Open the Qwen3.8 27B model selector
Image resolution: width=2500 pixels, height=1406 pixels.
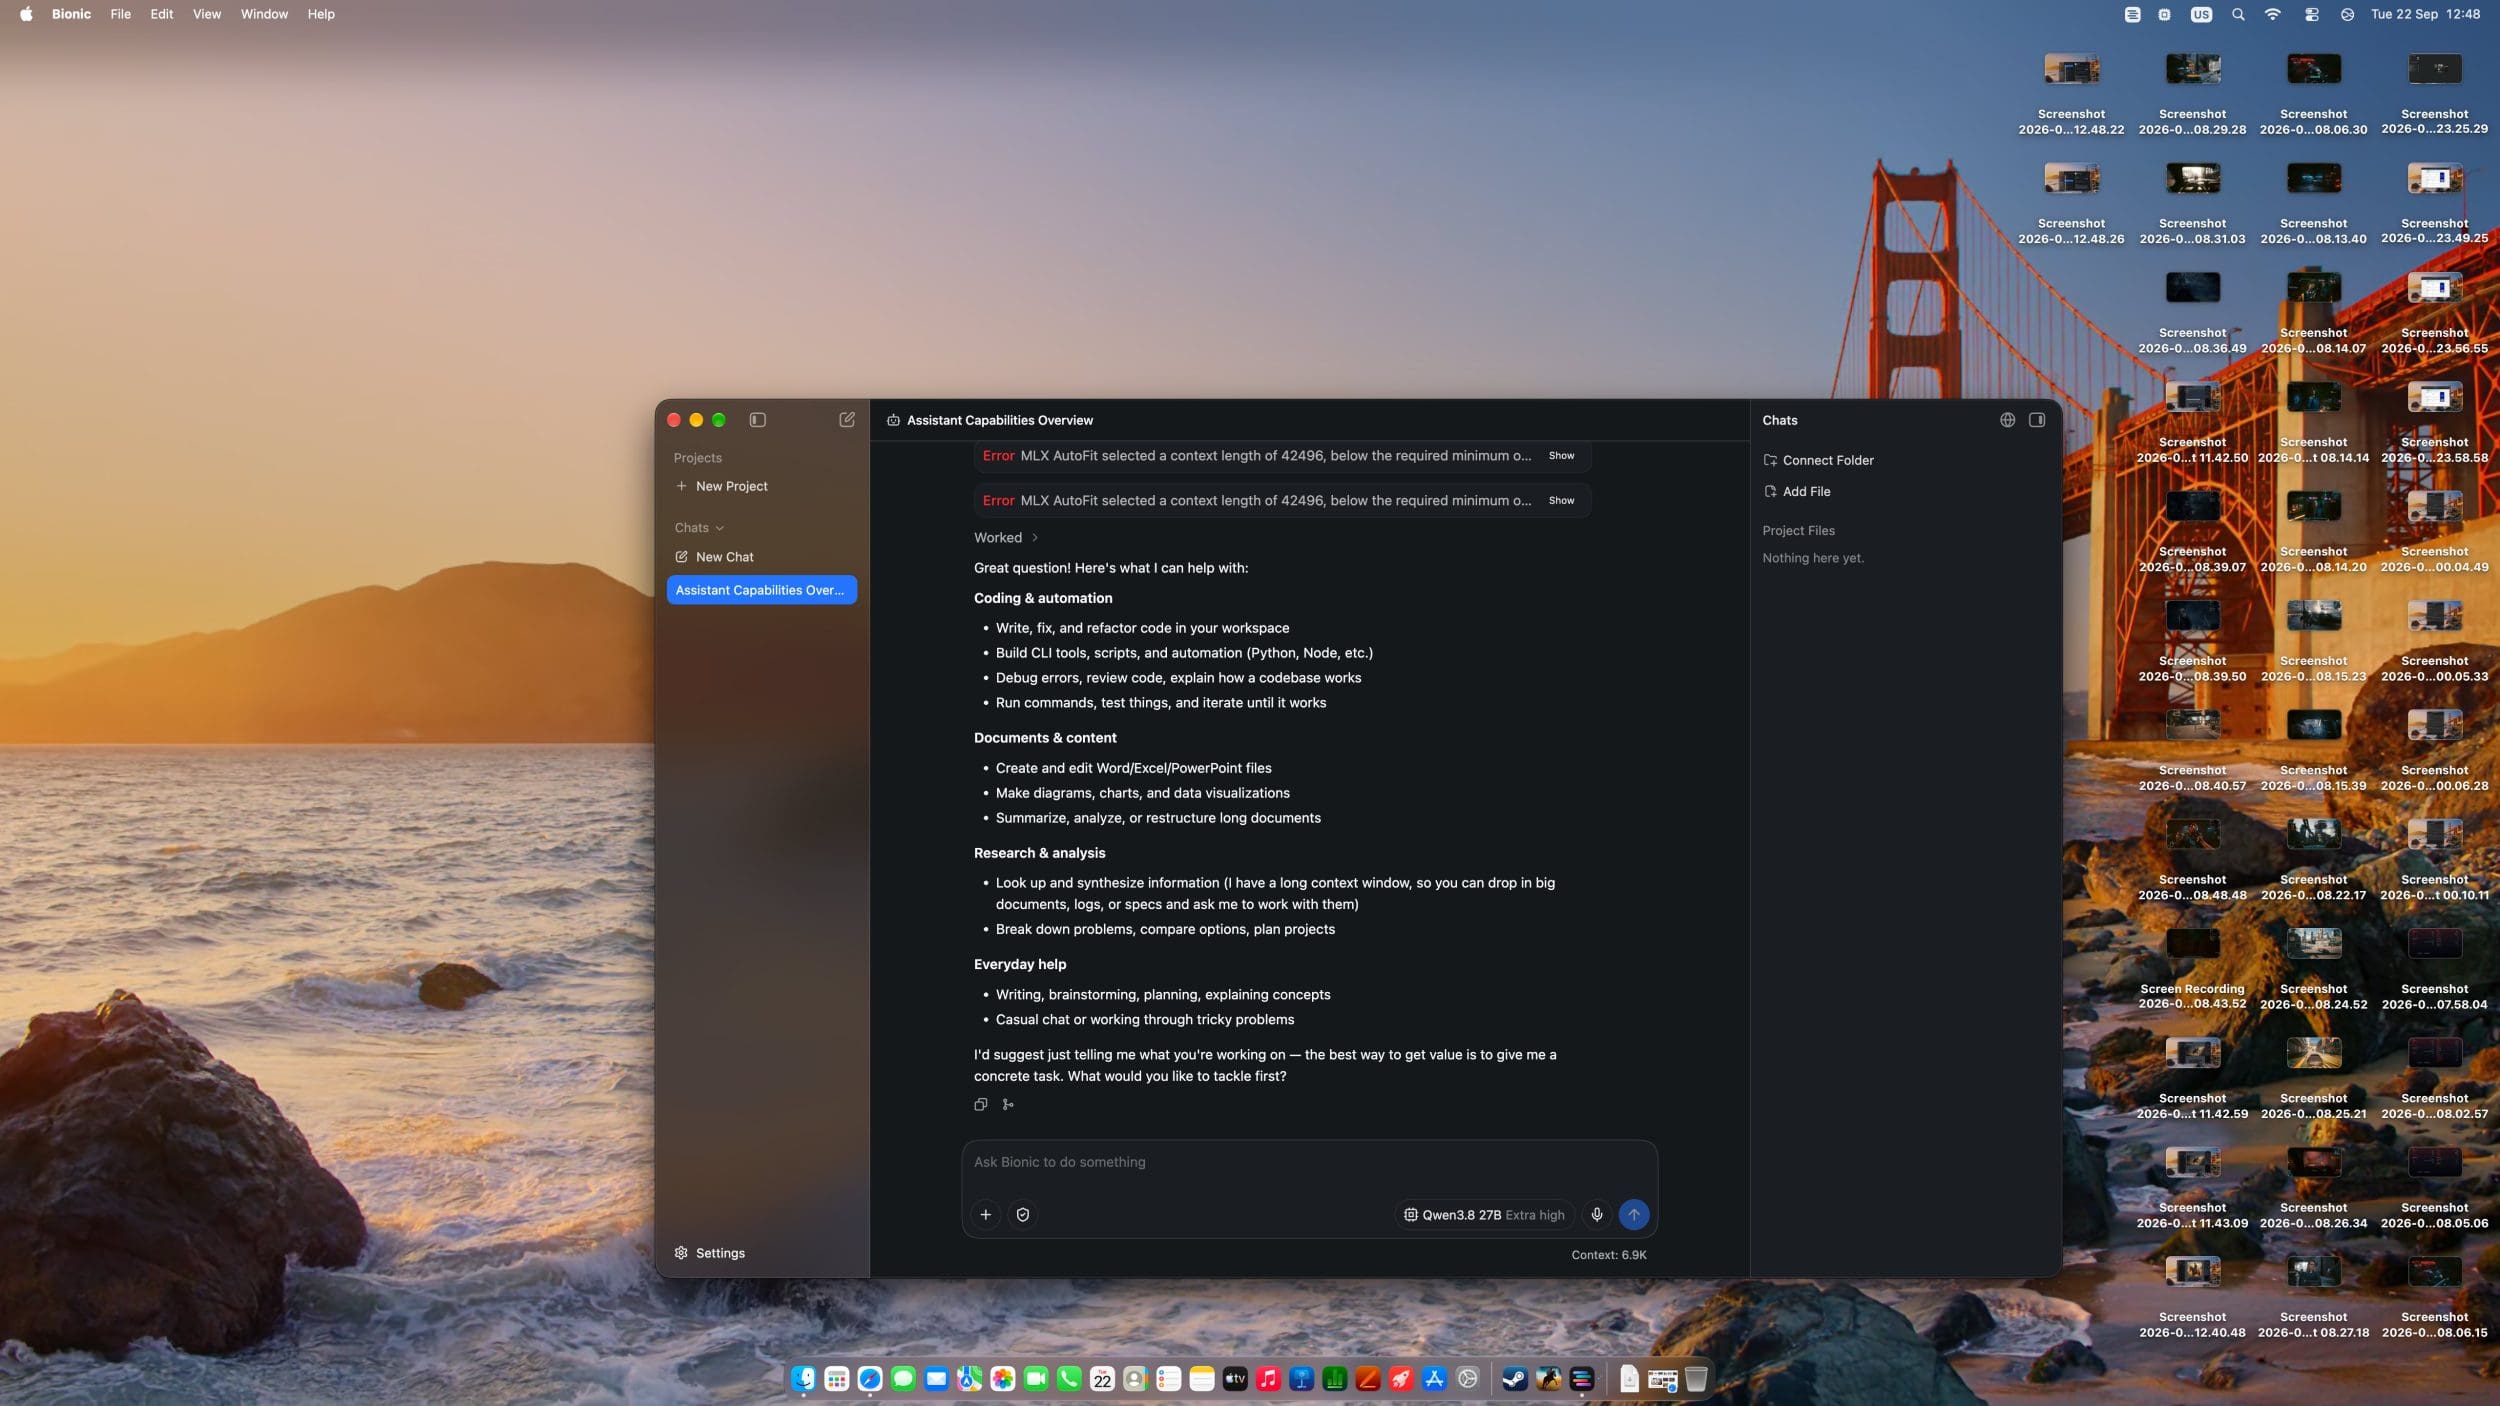[x=1484, y=1214]
